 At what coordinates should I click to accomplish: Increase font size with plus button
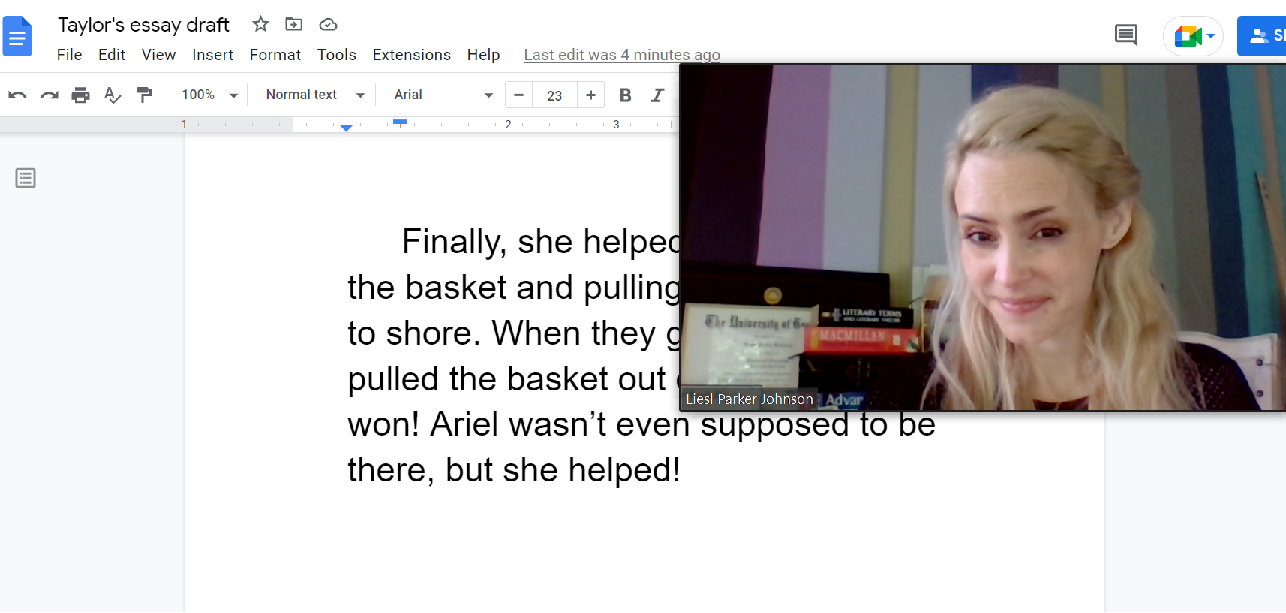pos(591,95)
